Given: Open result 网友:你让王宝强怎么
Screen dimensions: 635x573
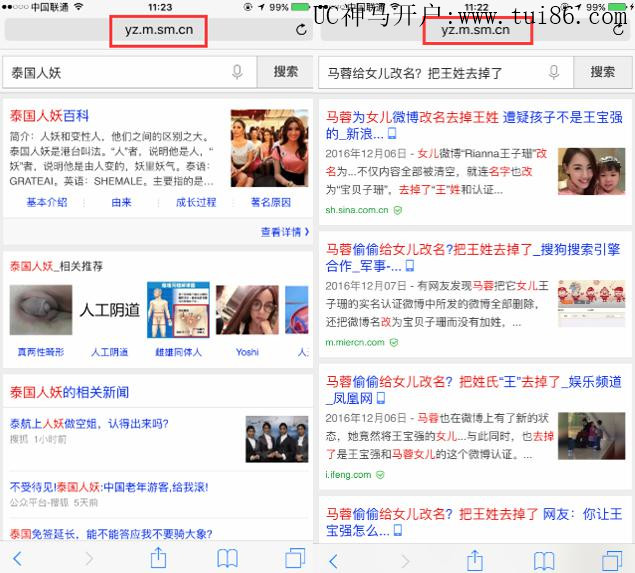Looking at the screenshot, I should tap(474, 522).
